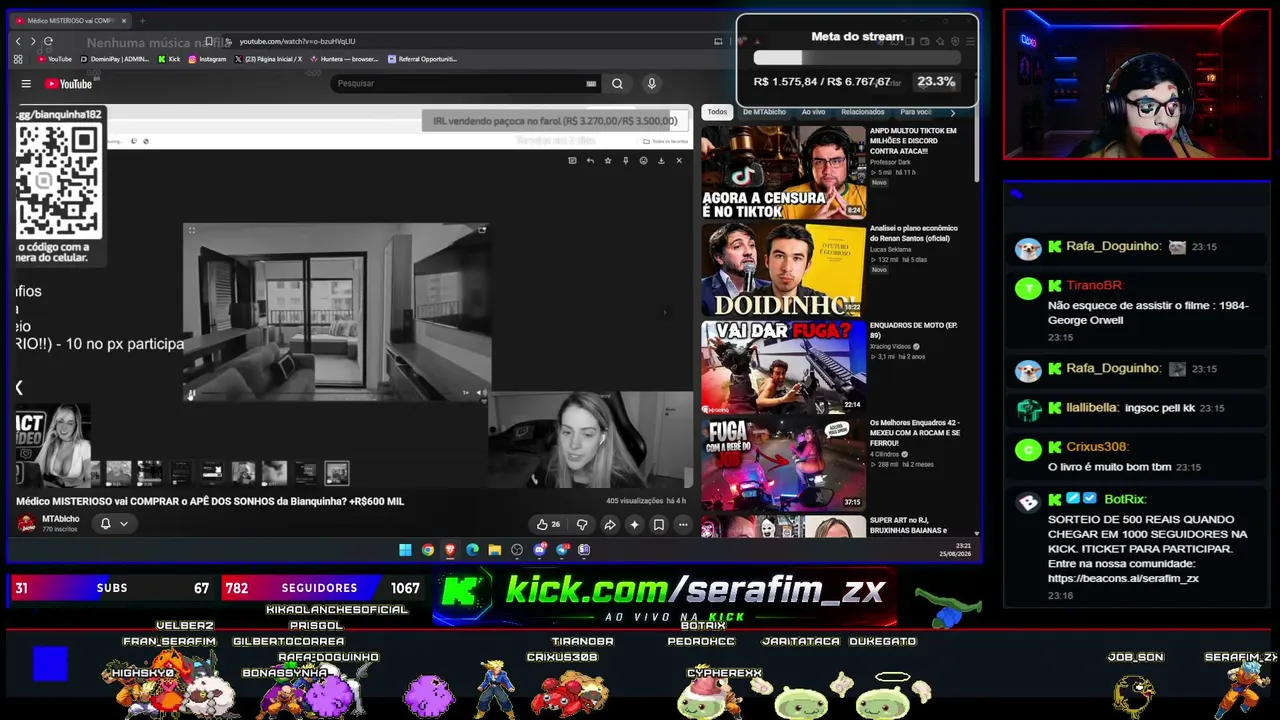Open the notification bell subscription dropdown
The height and width of the screenshot is (720, 1280).
pos(114,523)
